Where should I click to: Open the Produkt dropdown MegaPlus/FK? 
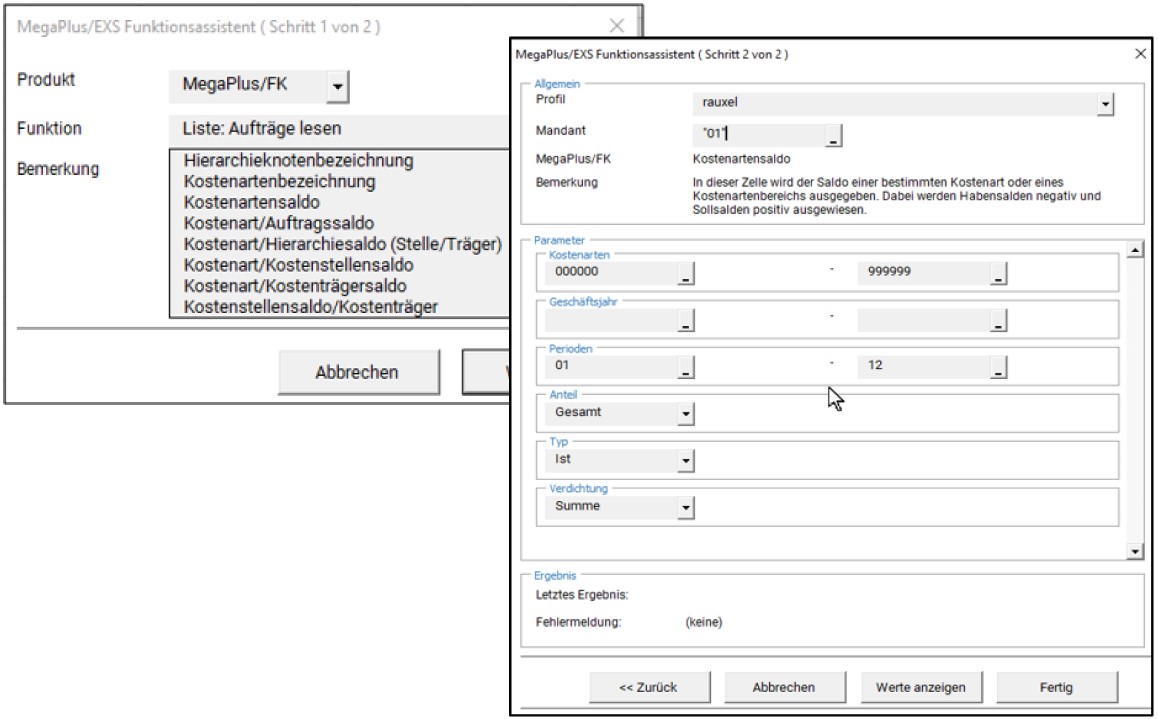point(337,87)
